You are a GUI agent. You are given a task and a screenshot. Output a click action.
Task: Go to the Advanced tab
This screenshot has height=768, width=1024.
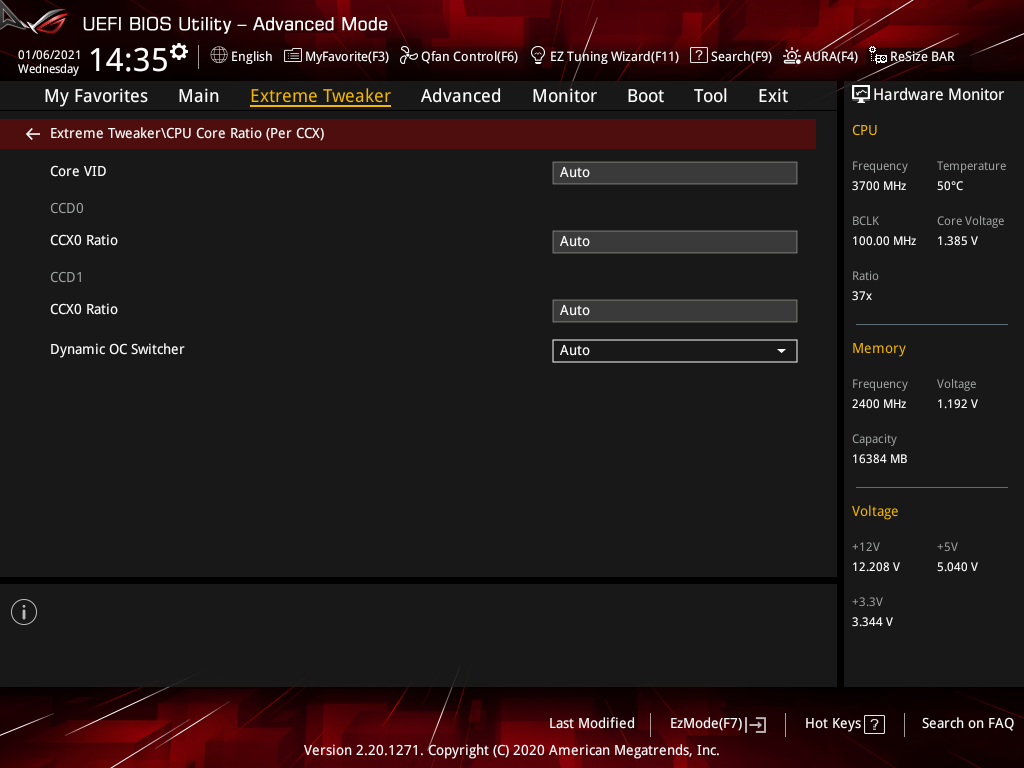point(460,96)
